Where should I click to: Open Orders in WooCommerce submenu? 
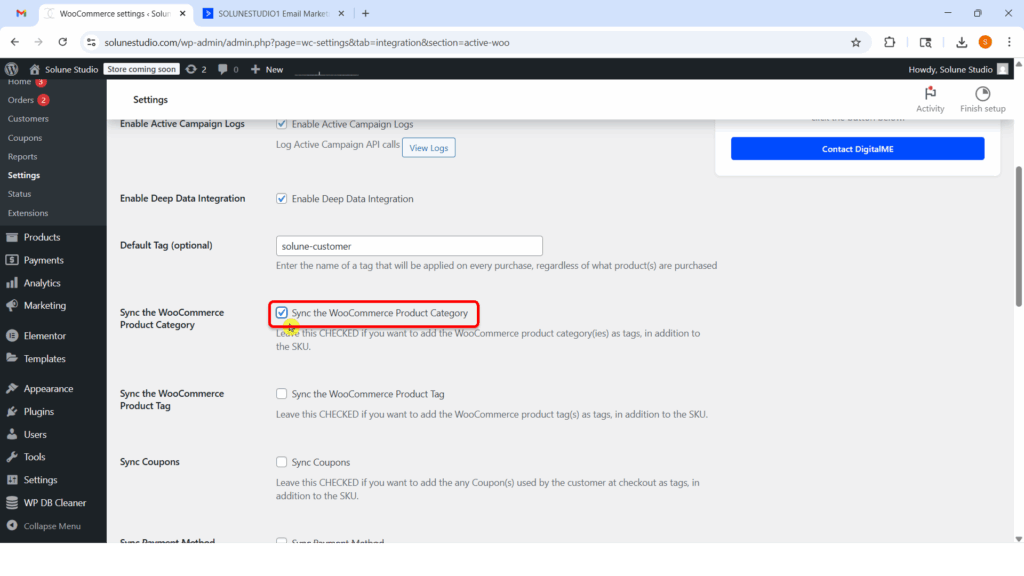[20, 100]
